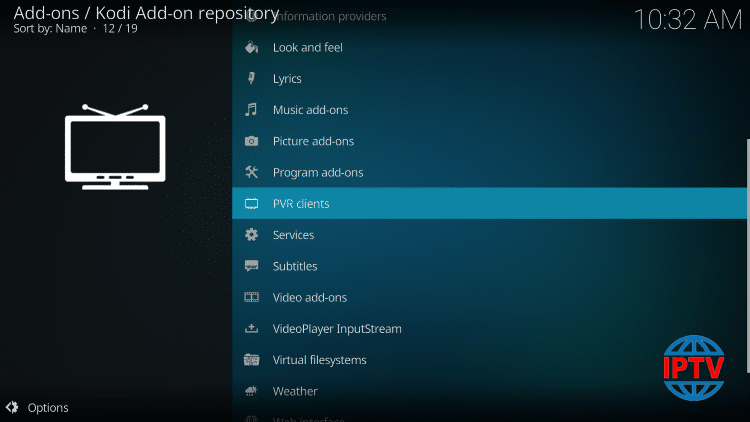This screenshot has height=422, width=750.
Task: Choose the Video add-ons text label
Action: [x=309, y=297]
